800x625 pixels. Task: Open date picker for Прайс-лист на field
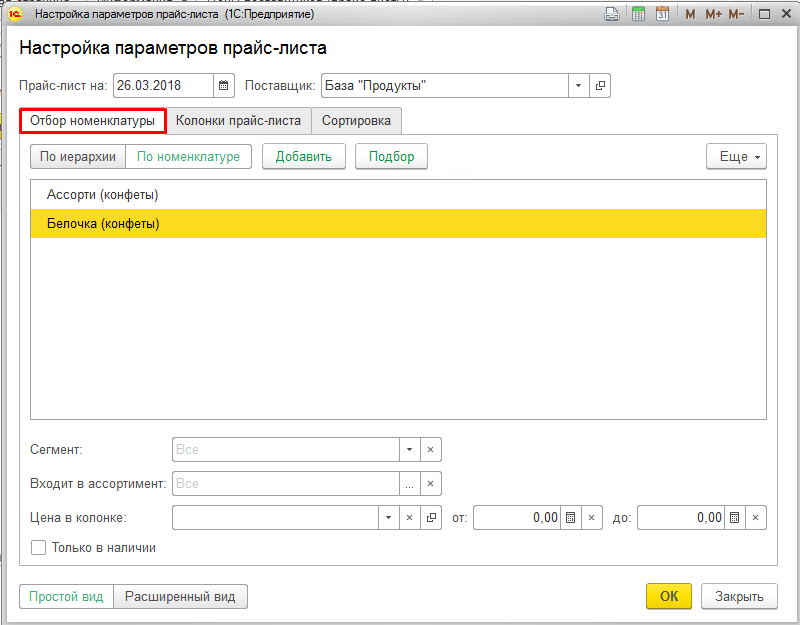pos(224,86)
